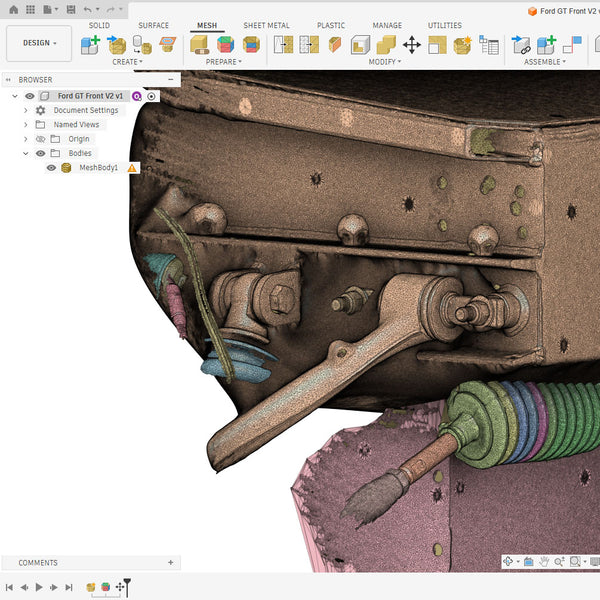The height and width of the screenshot is (600, 600).
Task: Switch to the SHEET METAL tab
Action: click(x=266, y=25)
